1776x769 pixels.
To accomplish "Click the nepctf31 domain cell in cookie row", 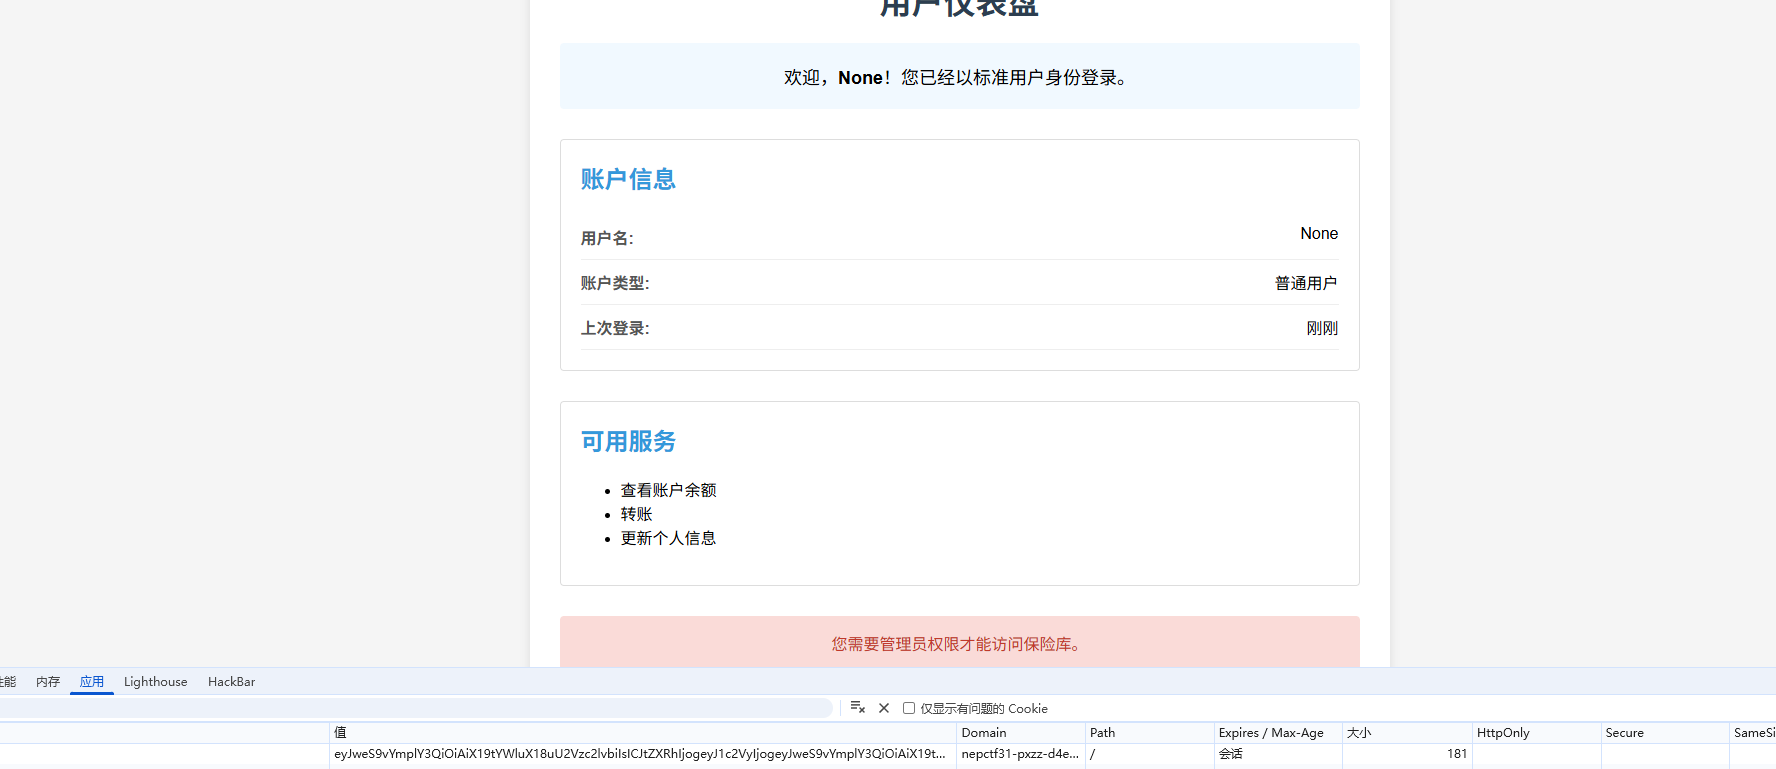I will pyautogui.click(x=1020, y=754).
